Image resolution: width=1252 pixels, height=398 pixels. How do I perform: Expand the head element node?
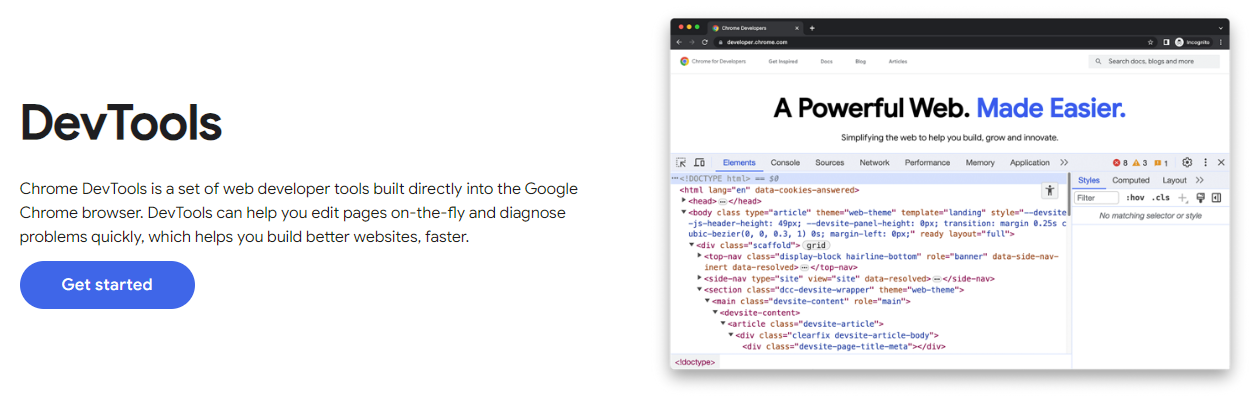(x=685, y=200)
